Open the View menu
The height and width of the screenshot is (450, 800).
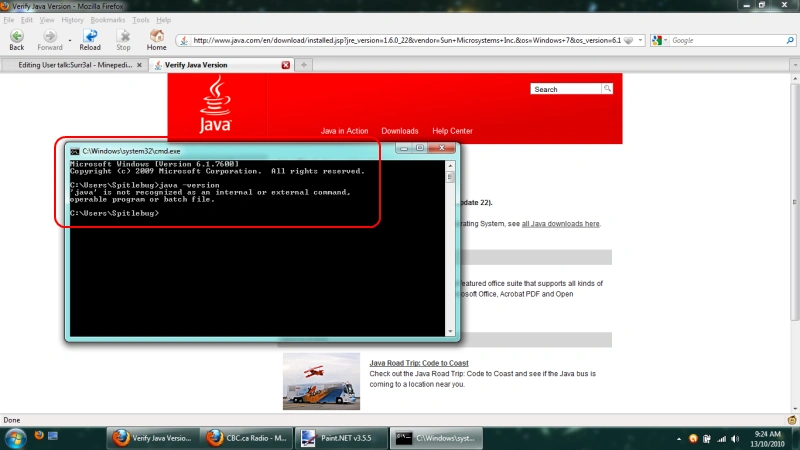click(x=46, y=20)
